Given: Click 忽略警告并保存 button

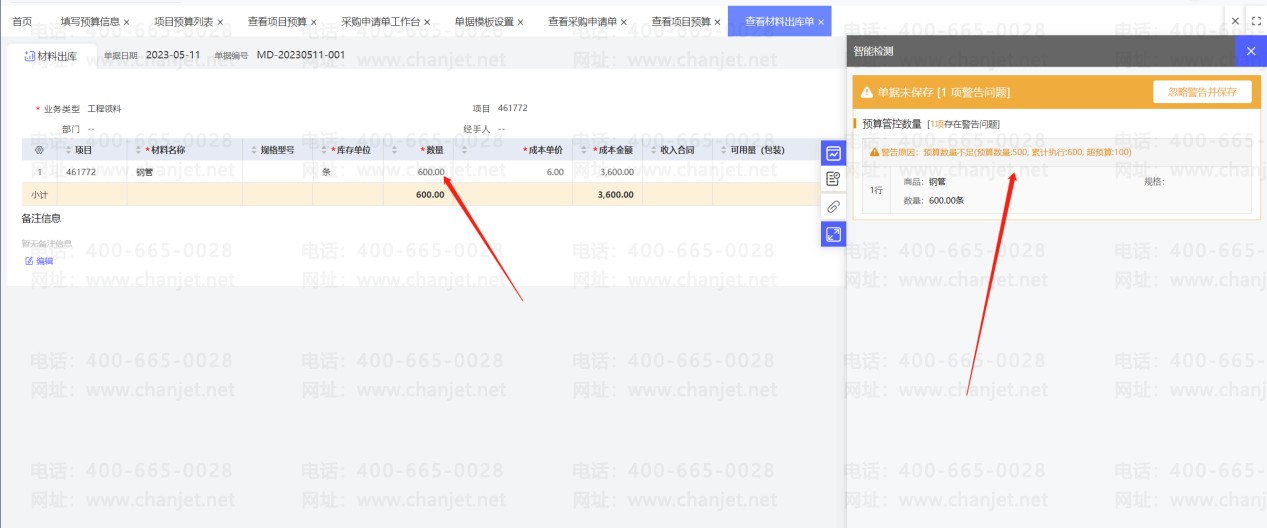Looking at the screenshot, I should click(1202, 92).
